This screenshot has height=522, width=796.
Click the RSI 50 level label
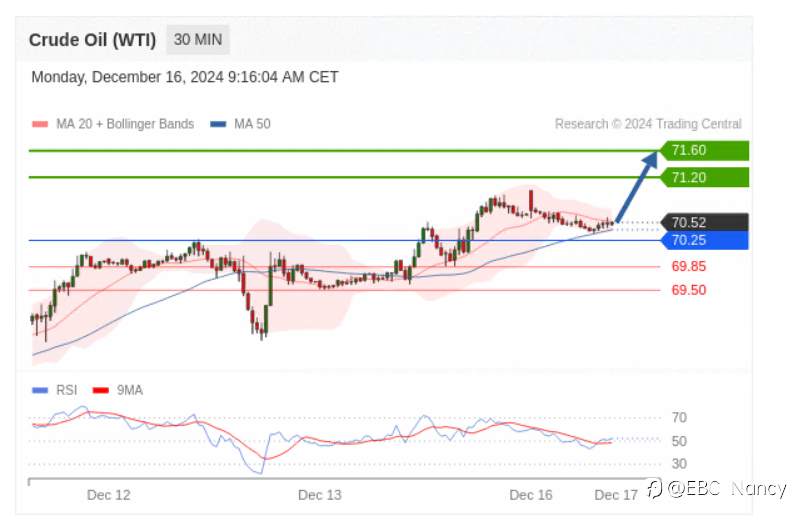coord(679,441)
